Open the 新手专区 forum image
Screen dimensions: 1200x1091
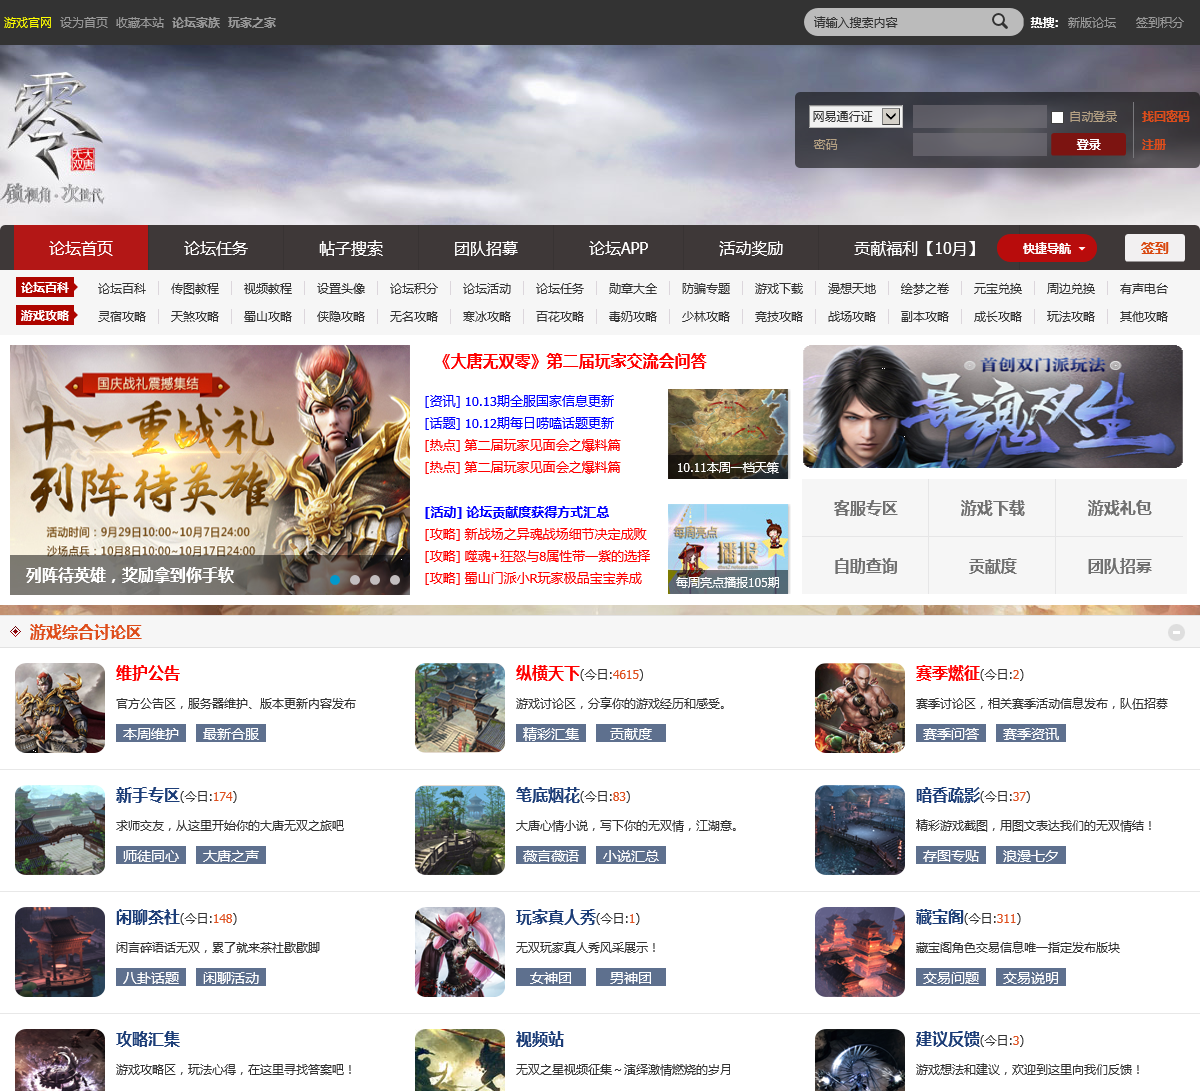[60, 830]
